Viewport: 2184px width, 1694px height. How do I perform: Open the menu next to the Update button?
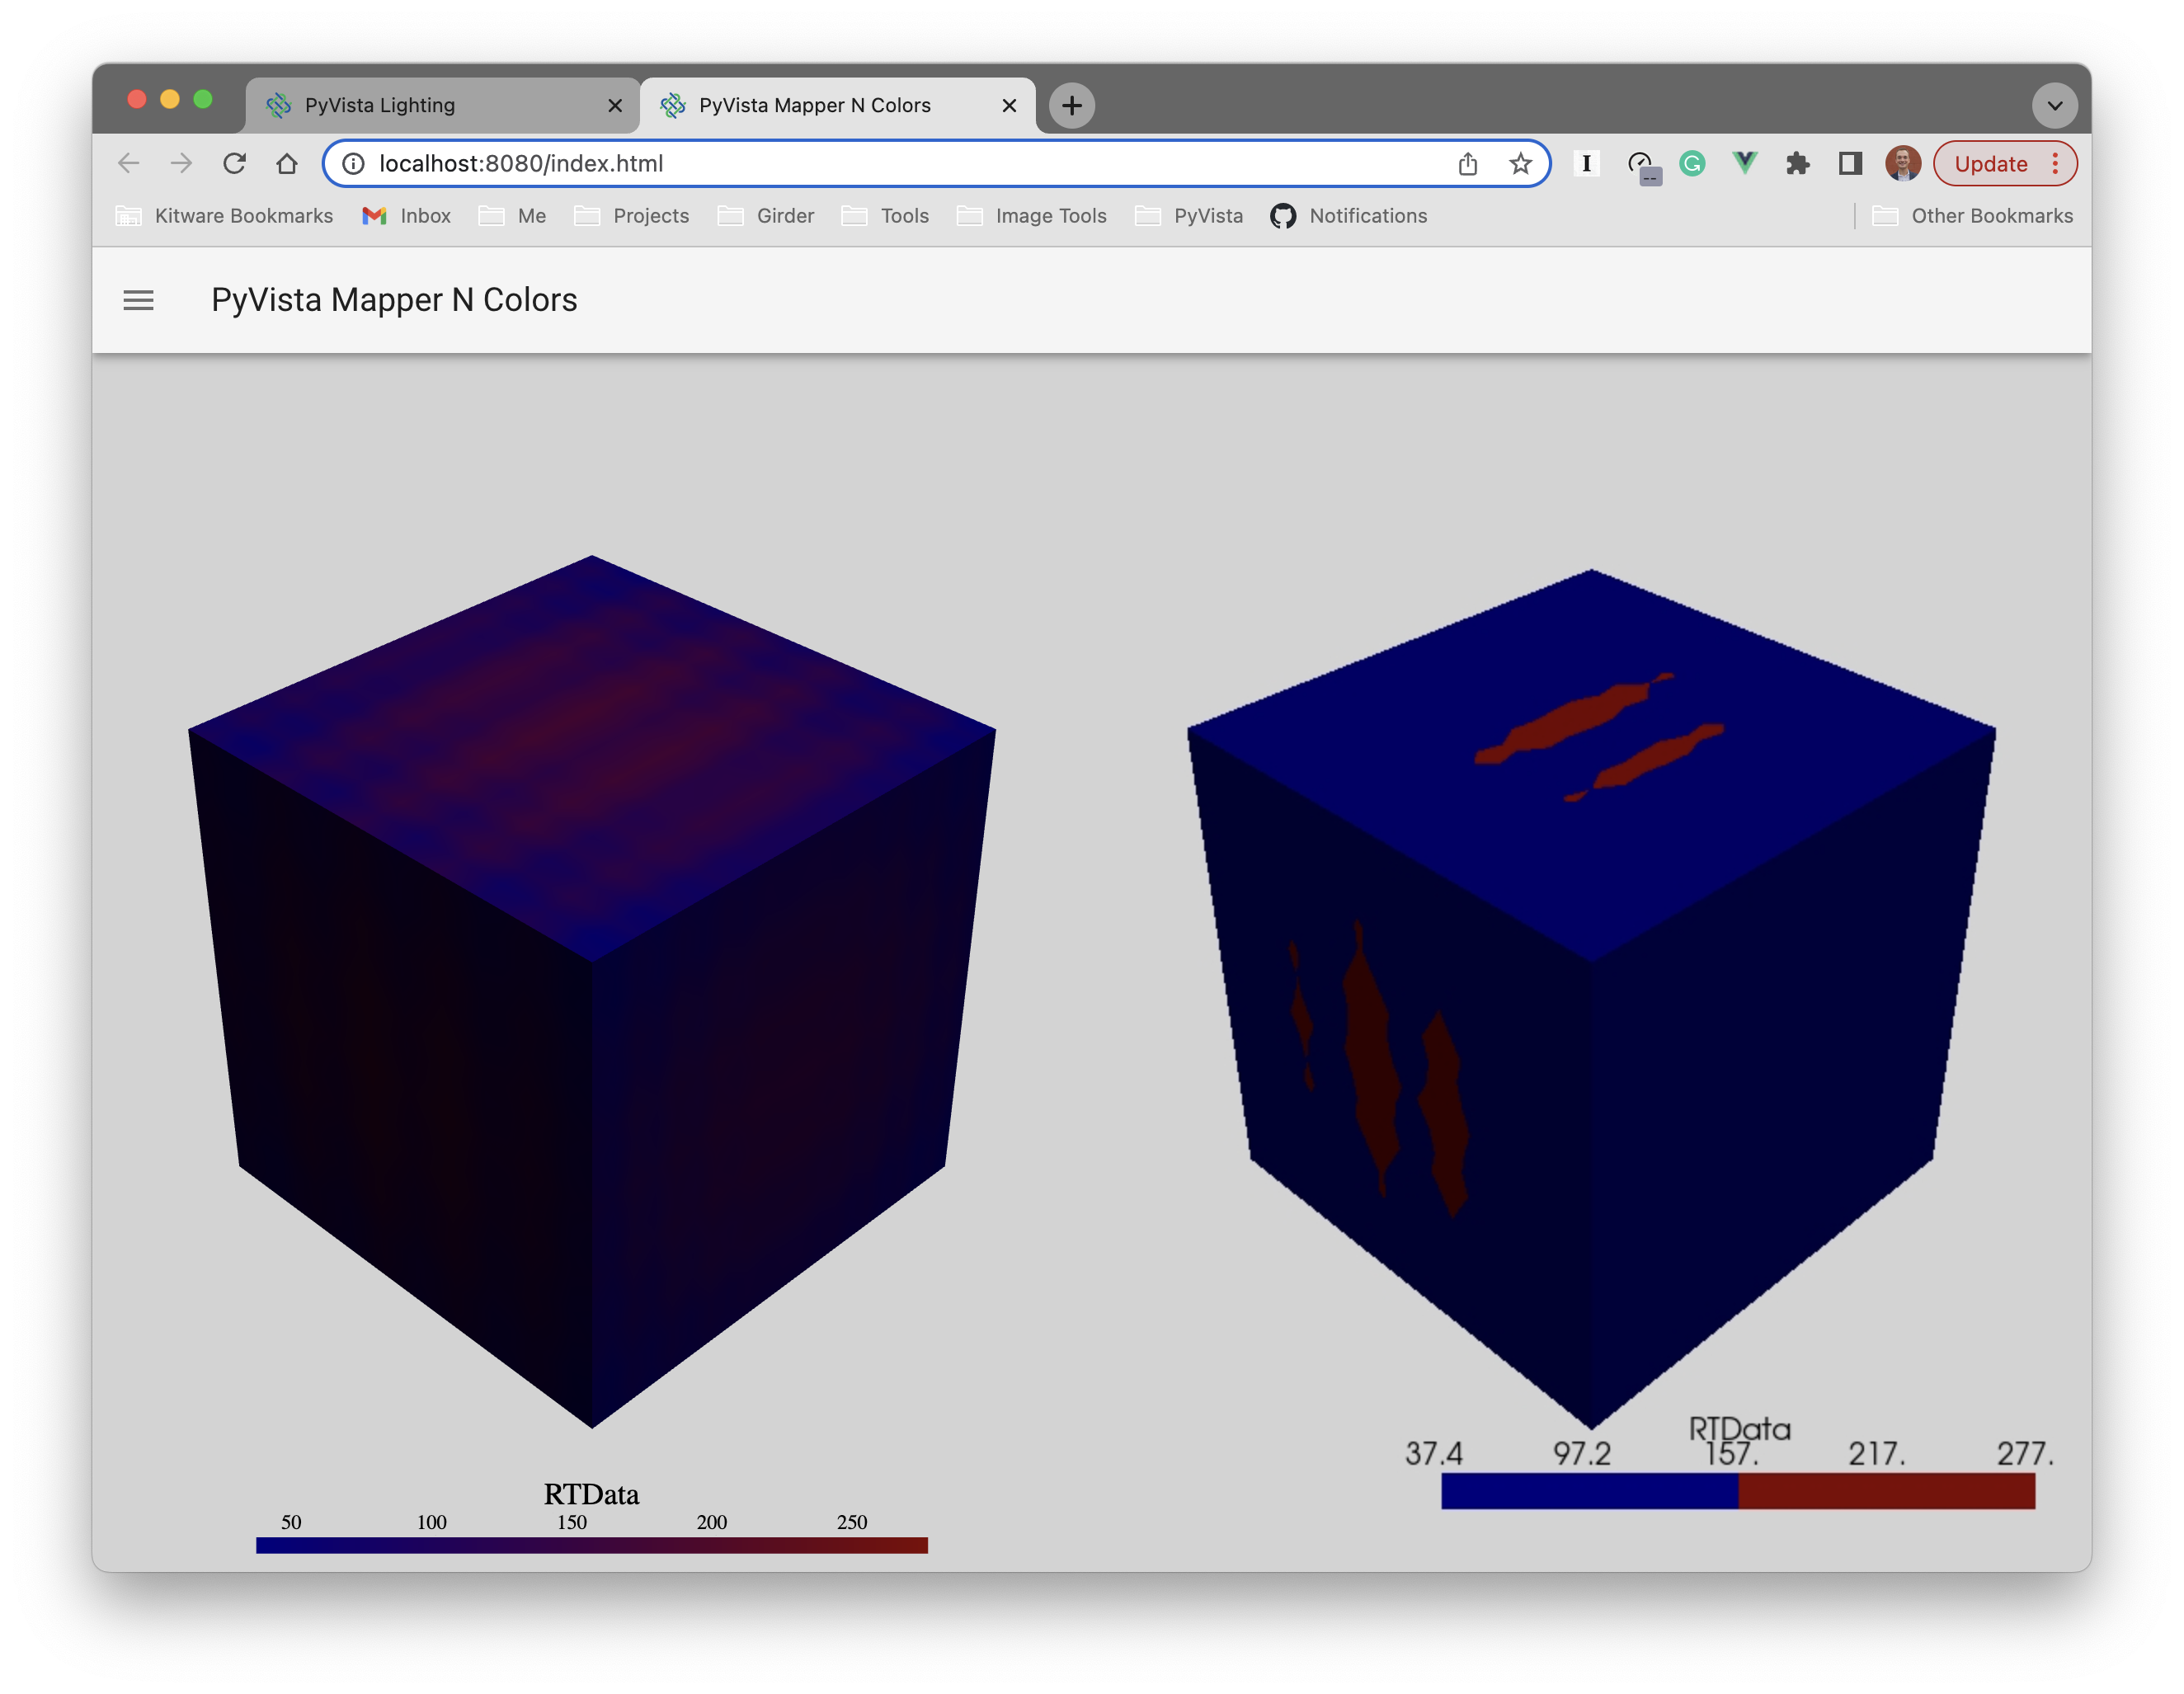pyautogui.click(x=2056, y=163)
